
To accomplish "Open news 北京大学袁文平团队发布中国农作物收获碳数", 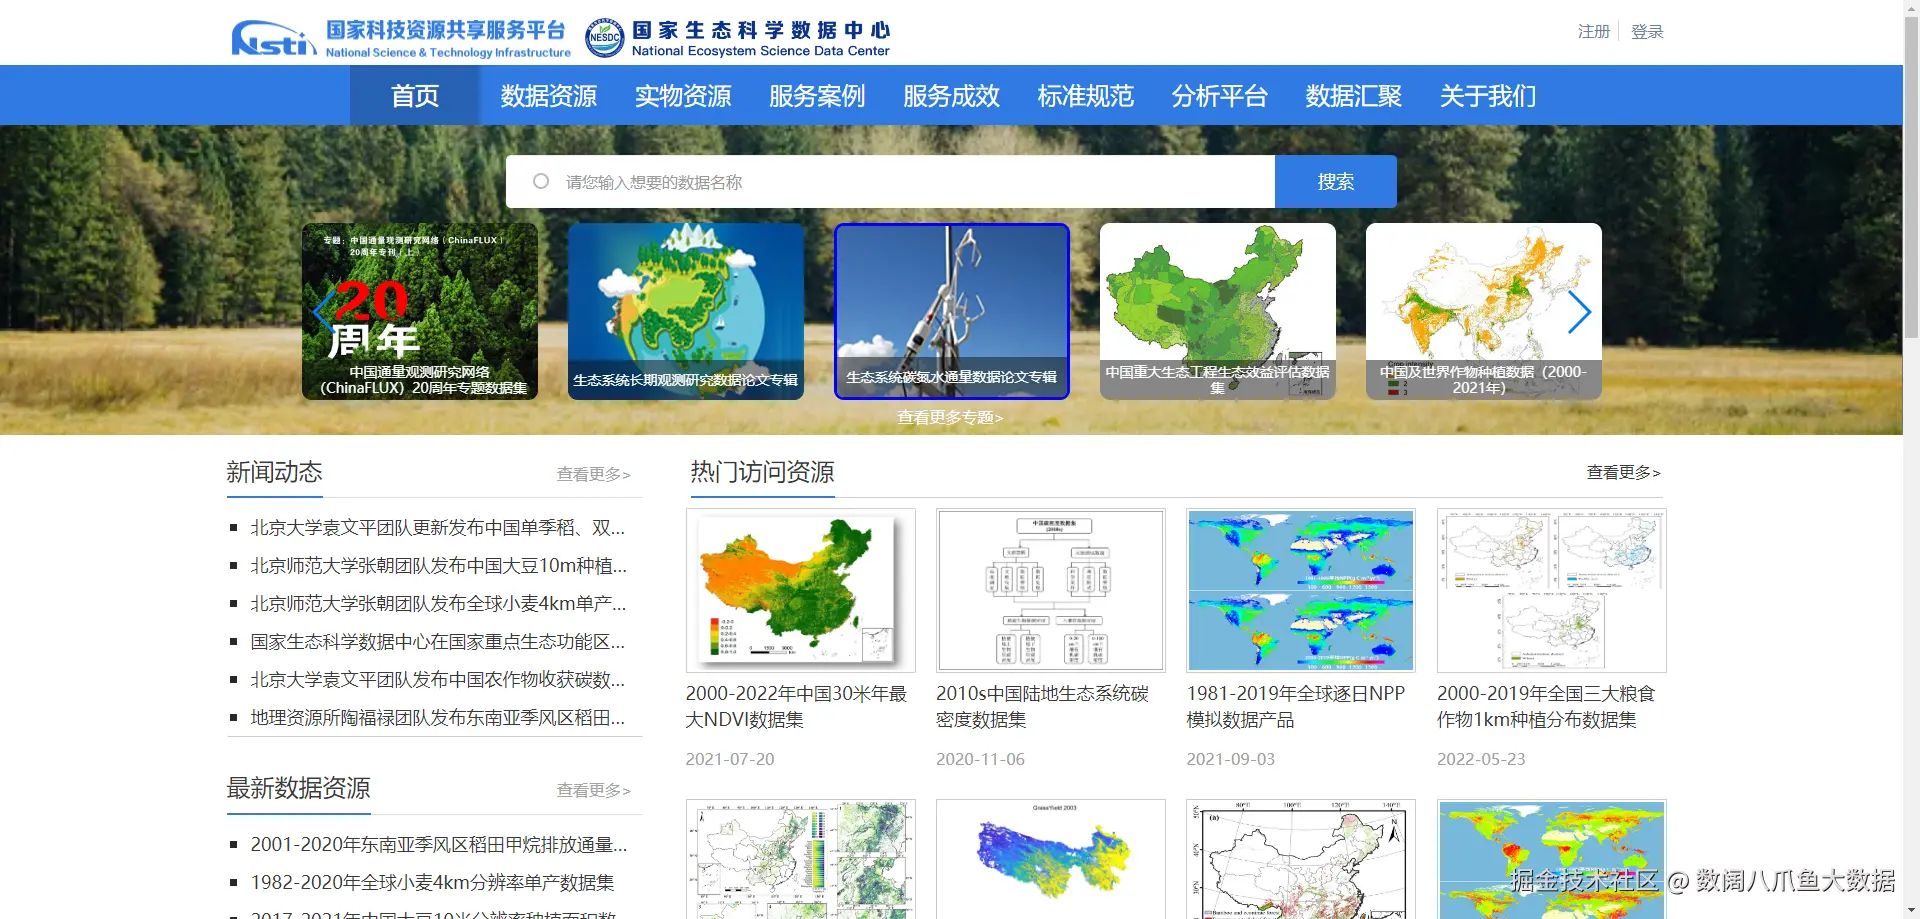I will point(438,680).
